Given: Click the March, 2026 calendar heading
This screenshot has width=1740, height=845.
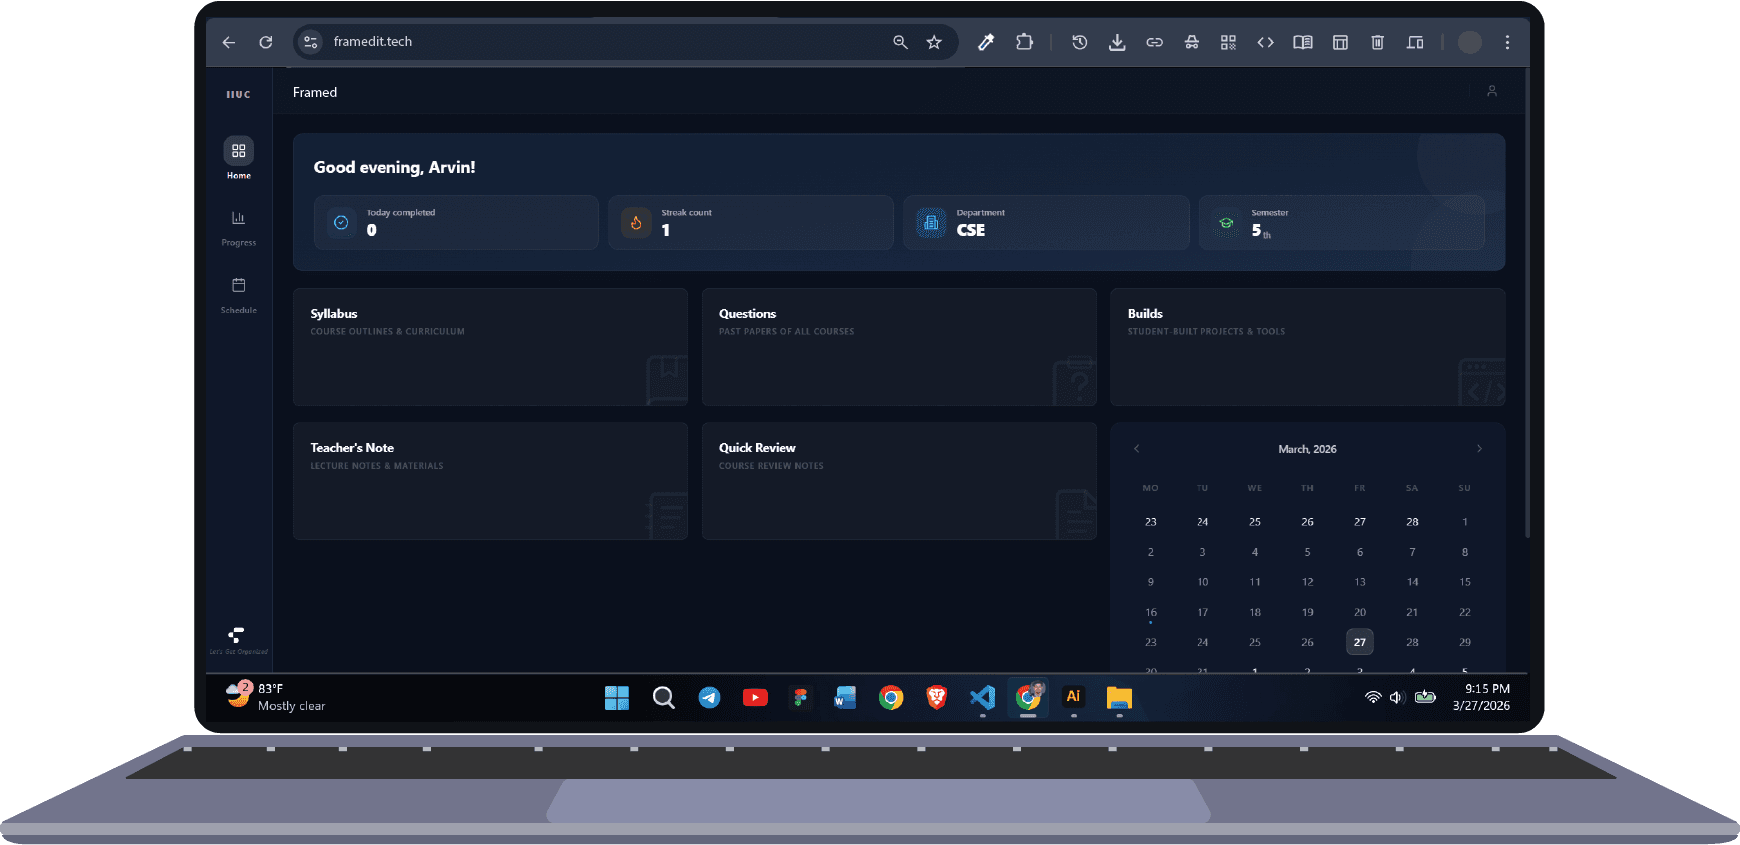Looking at the screenshot, I should click(x=1307, y=449).
